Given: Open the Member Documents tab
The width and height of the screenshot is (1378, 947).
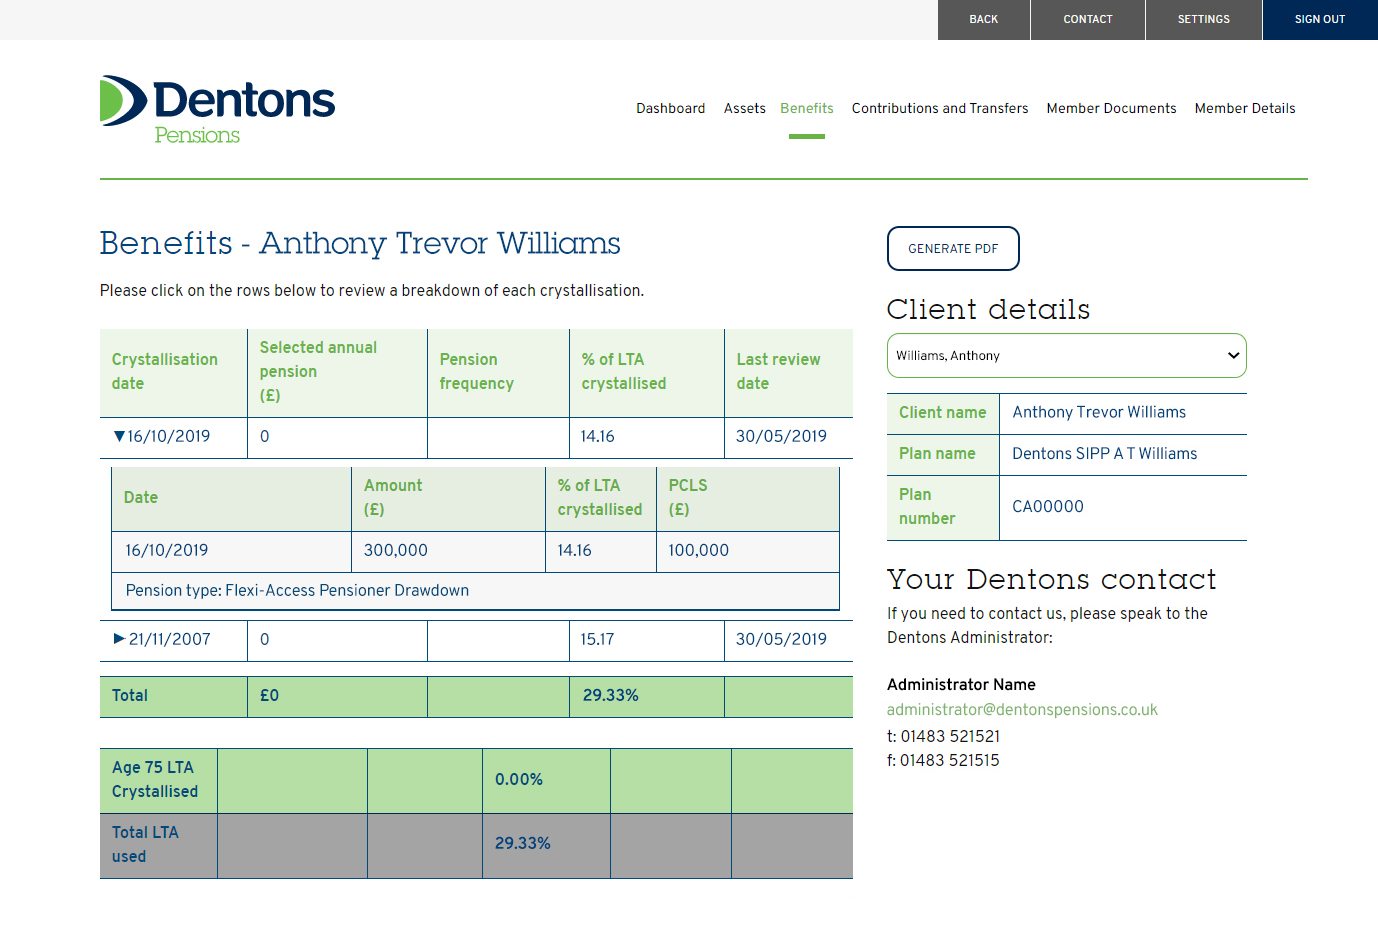Looking at the screenshot, I should pos(1111,108).
